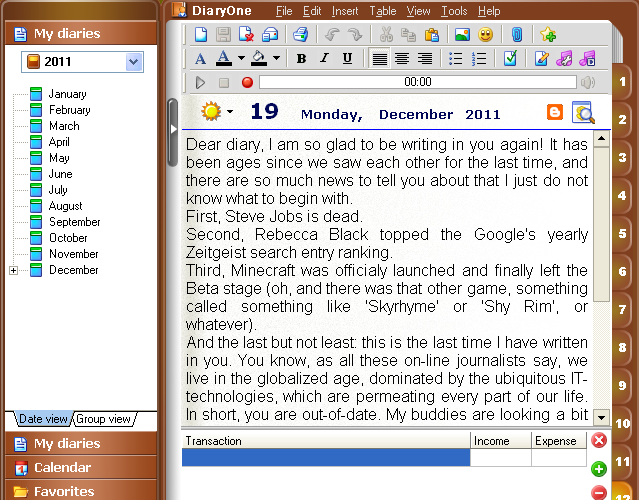Cut selection with scissors icon

tap(386, 35)
